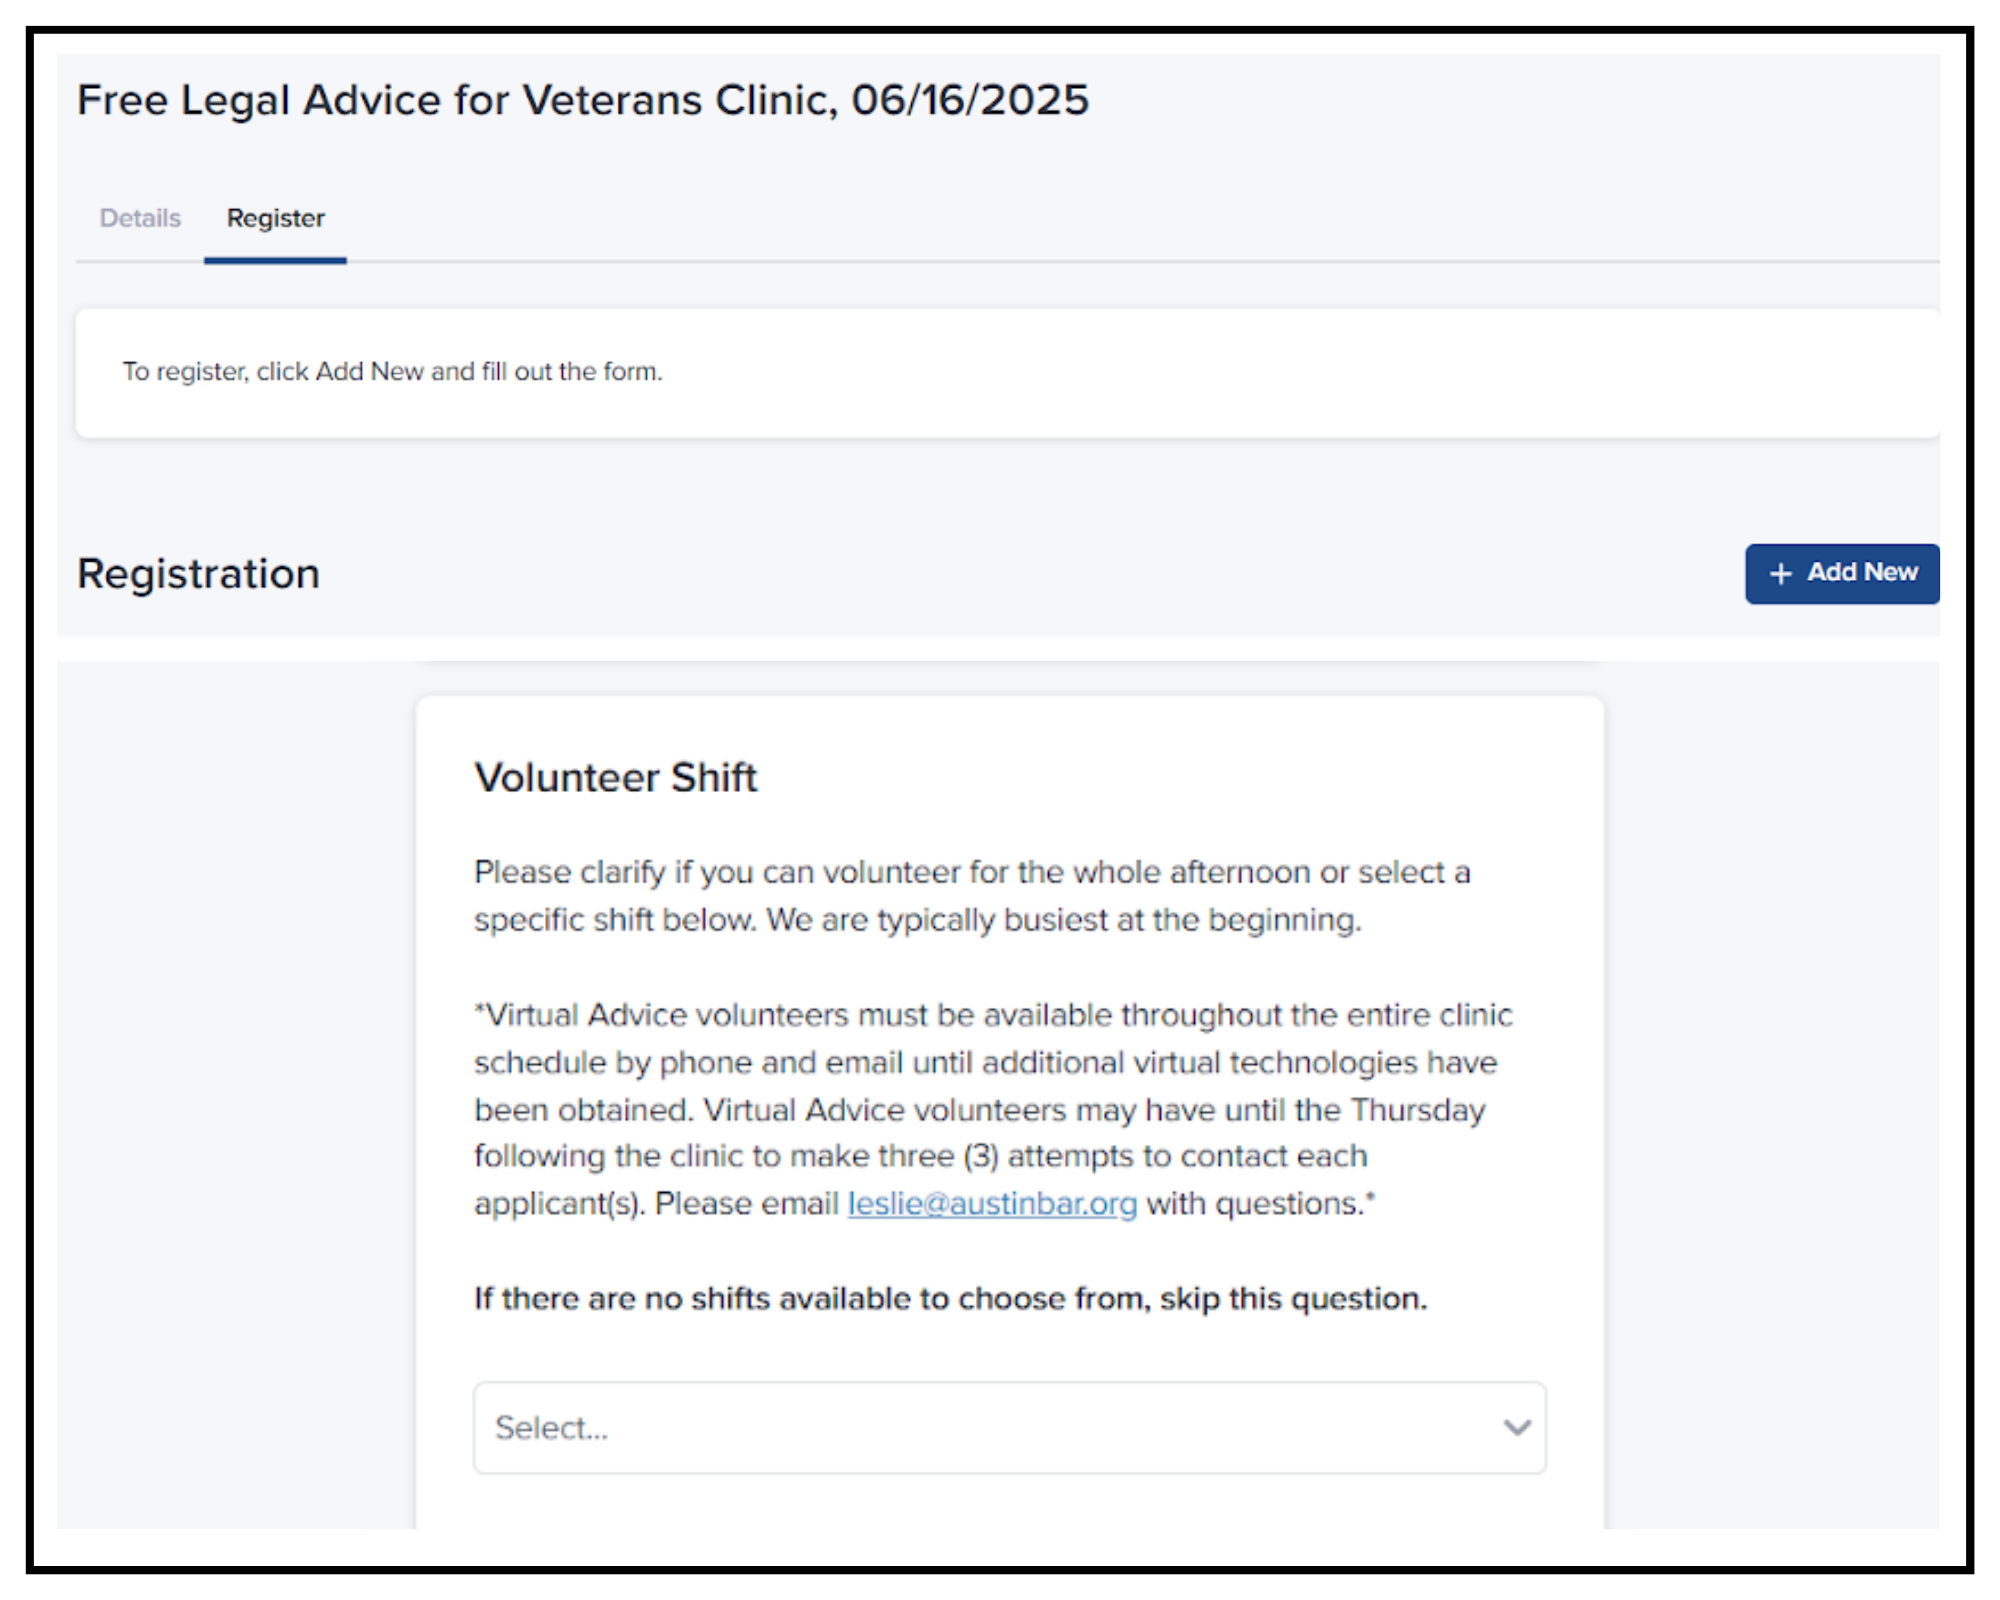Viewport: 2000px width, 1600px height.
Task: Click the 'with questions.' text after the email
Action: click(1260, 1203)
